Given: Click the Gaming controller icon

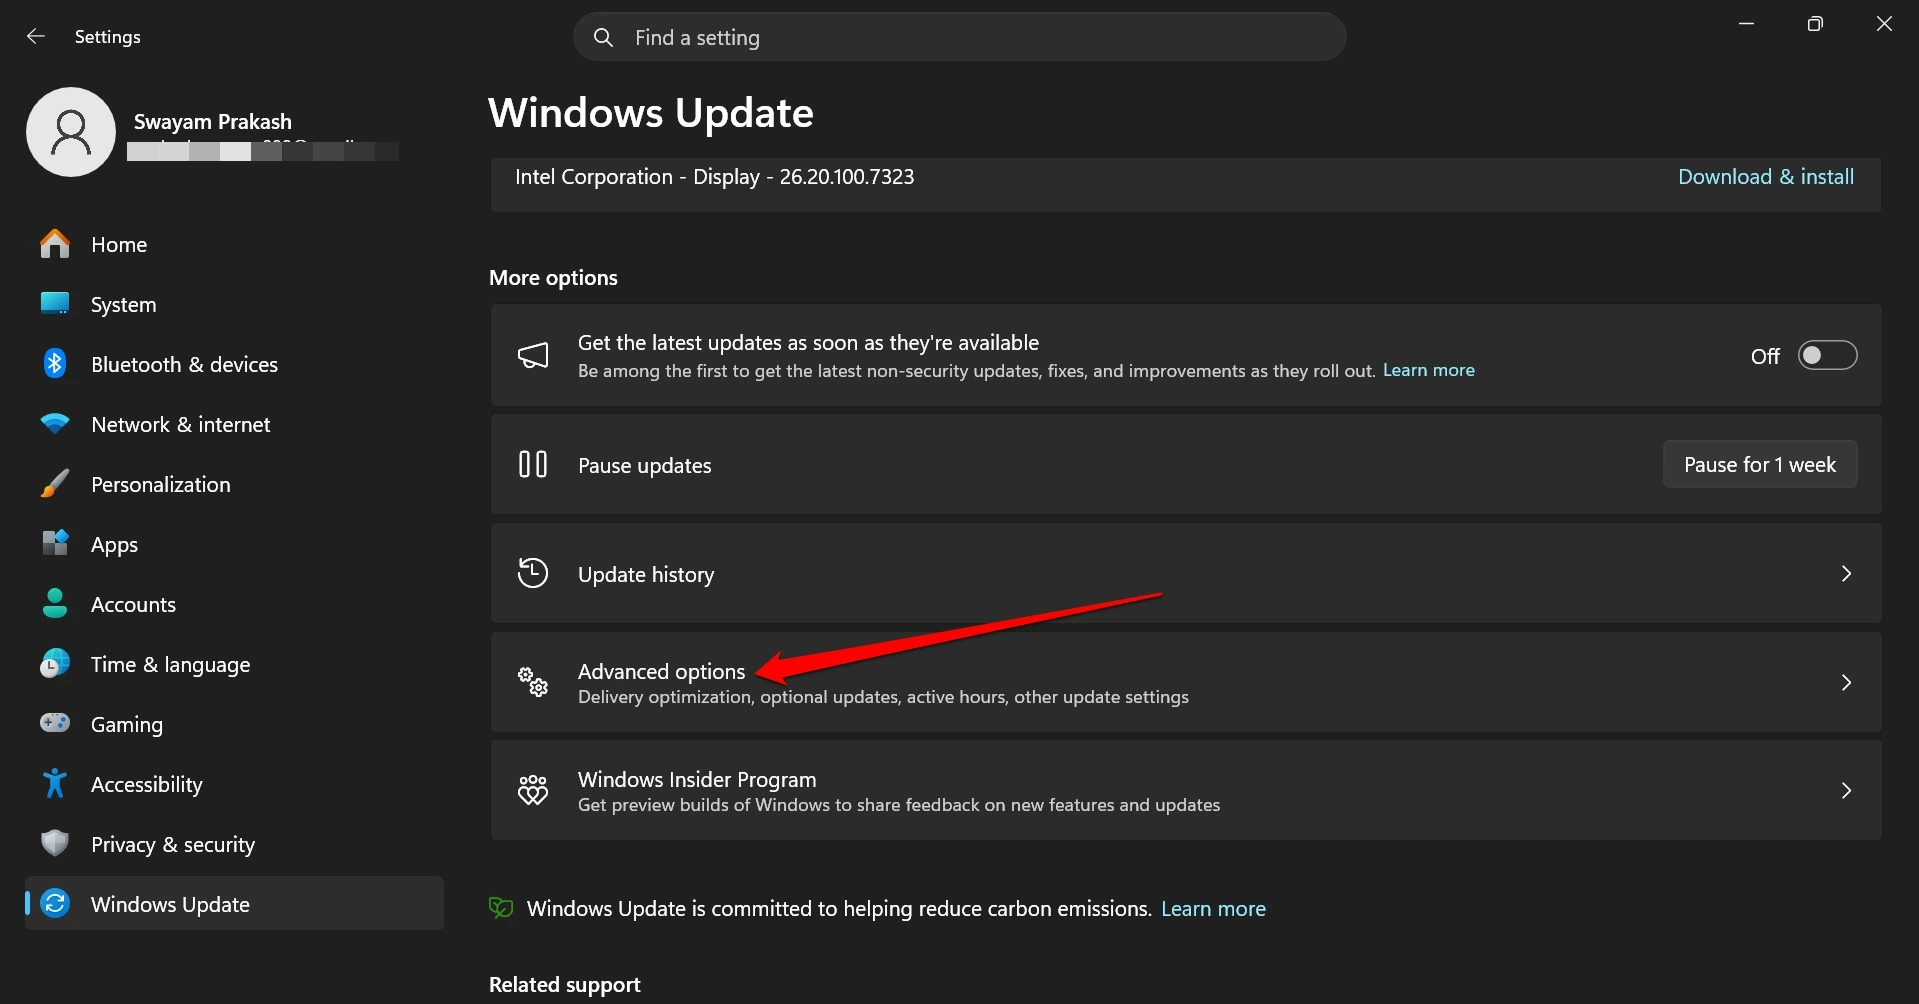Looking at the screenshot, I should [54, 723].
